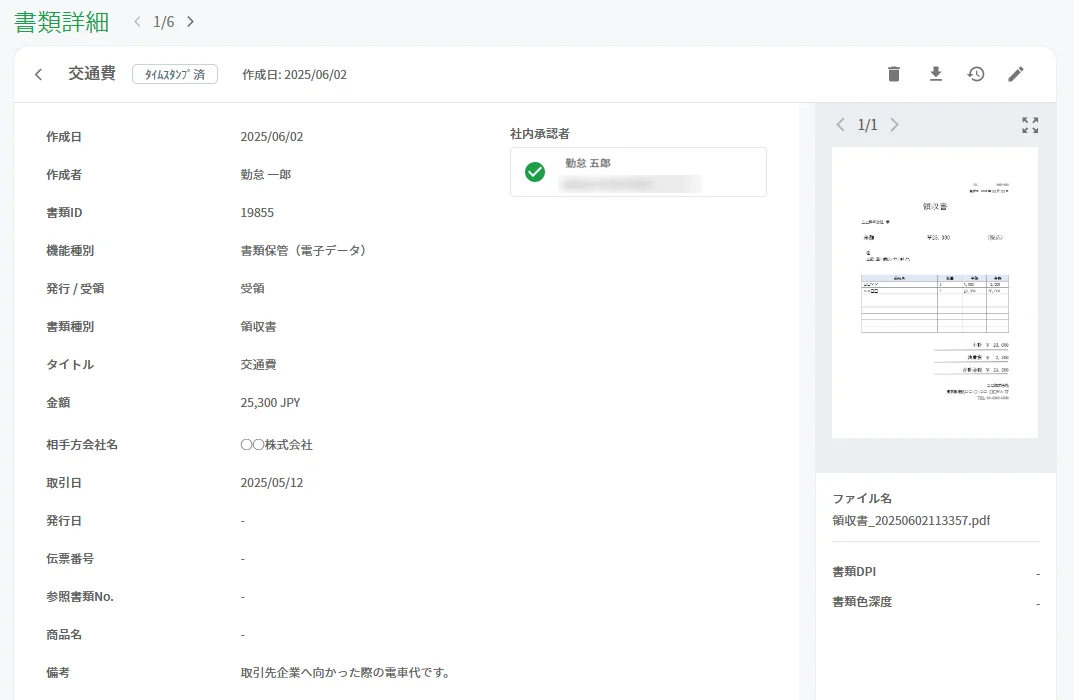Screen dimensions: 1074x700
Task: Go to the previous document of 1/6
Action: (x=138, y=22)
